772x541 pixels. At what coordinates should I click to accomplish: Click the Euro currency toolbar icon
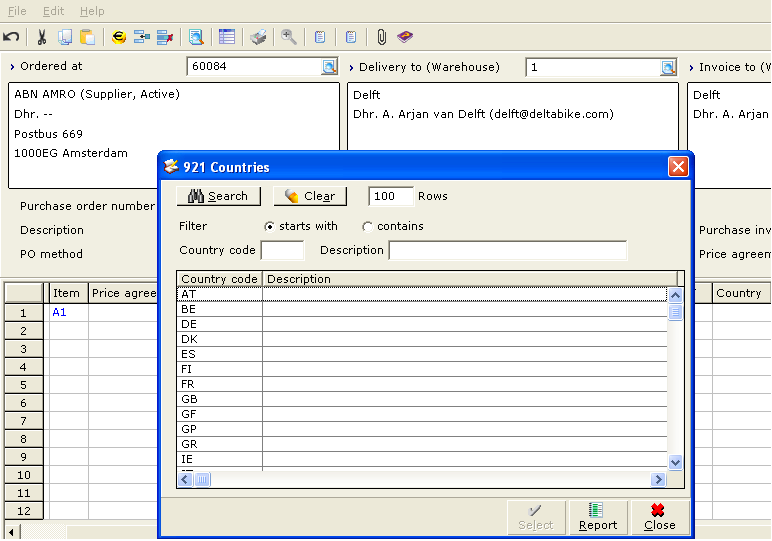(x=119, y=37)
